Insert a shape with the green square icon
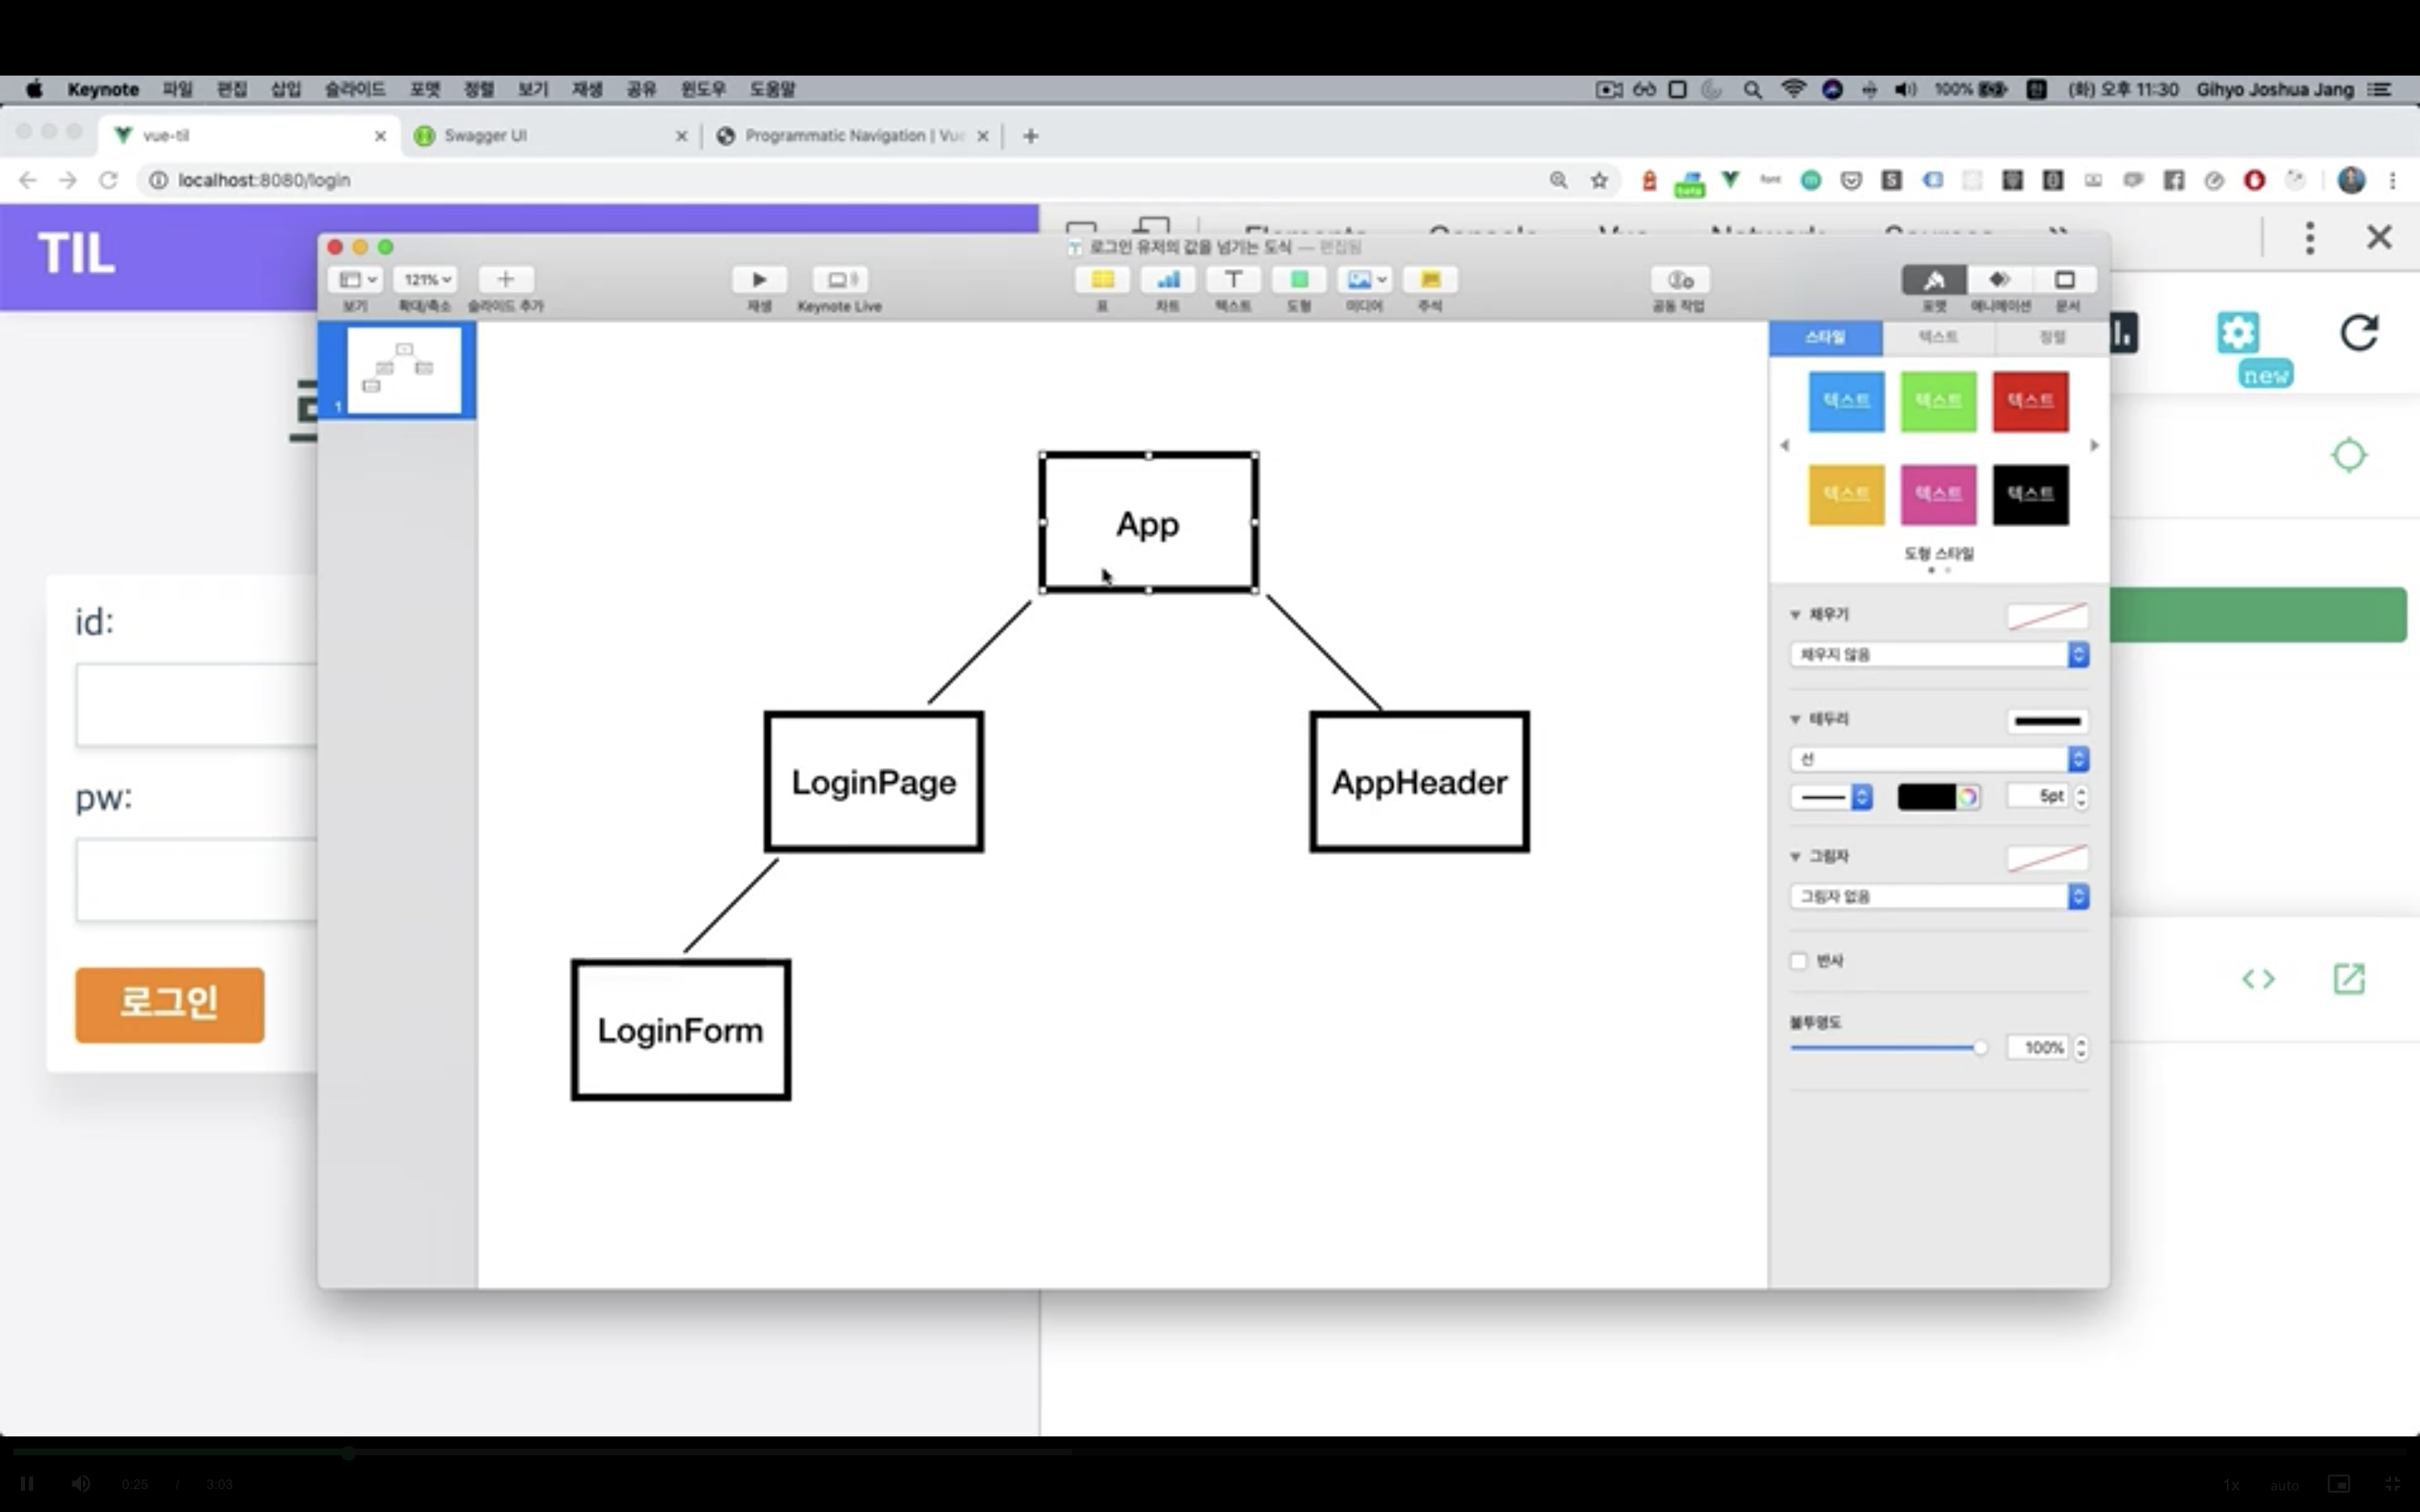Screen dimensions: 2420x1512 pos(1299,280)
